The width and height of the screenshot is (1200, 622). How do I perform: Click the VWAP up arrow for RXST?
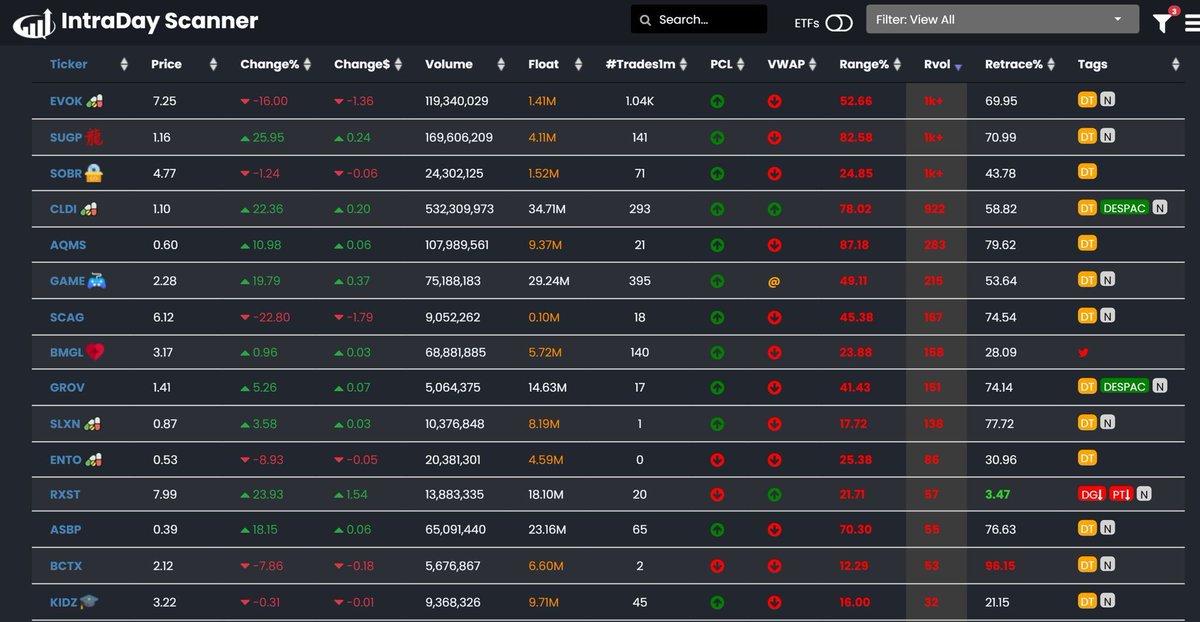click(774, 494)
